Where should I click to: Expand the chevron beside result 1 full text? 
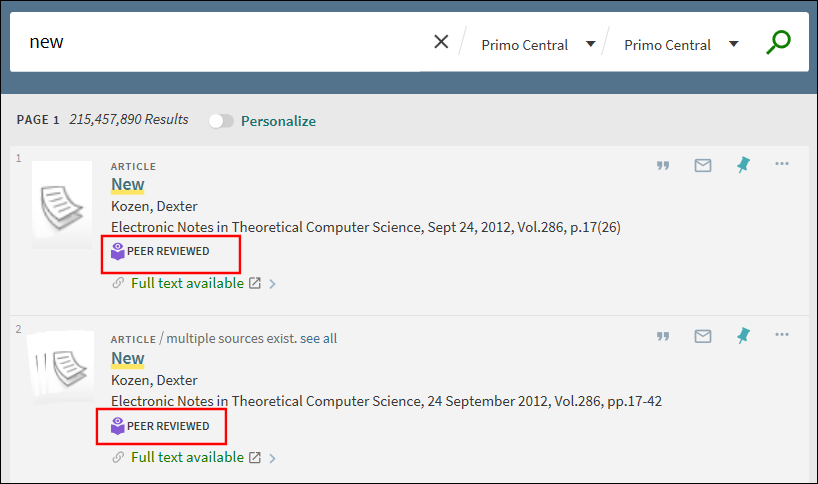[x=273, y=284]
